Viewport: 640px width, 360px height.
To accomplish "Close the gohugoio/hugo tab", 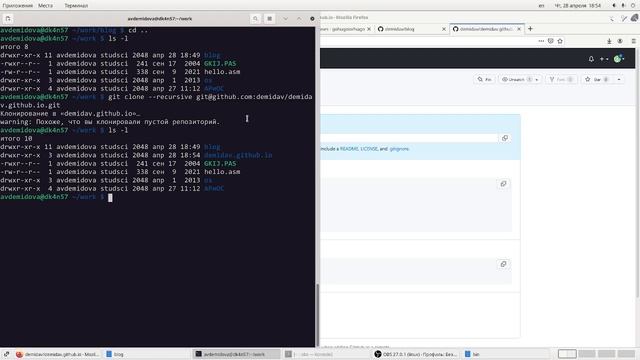I will (x=369, y=29).
